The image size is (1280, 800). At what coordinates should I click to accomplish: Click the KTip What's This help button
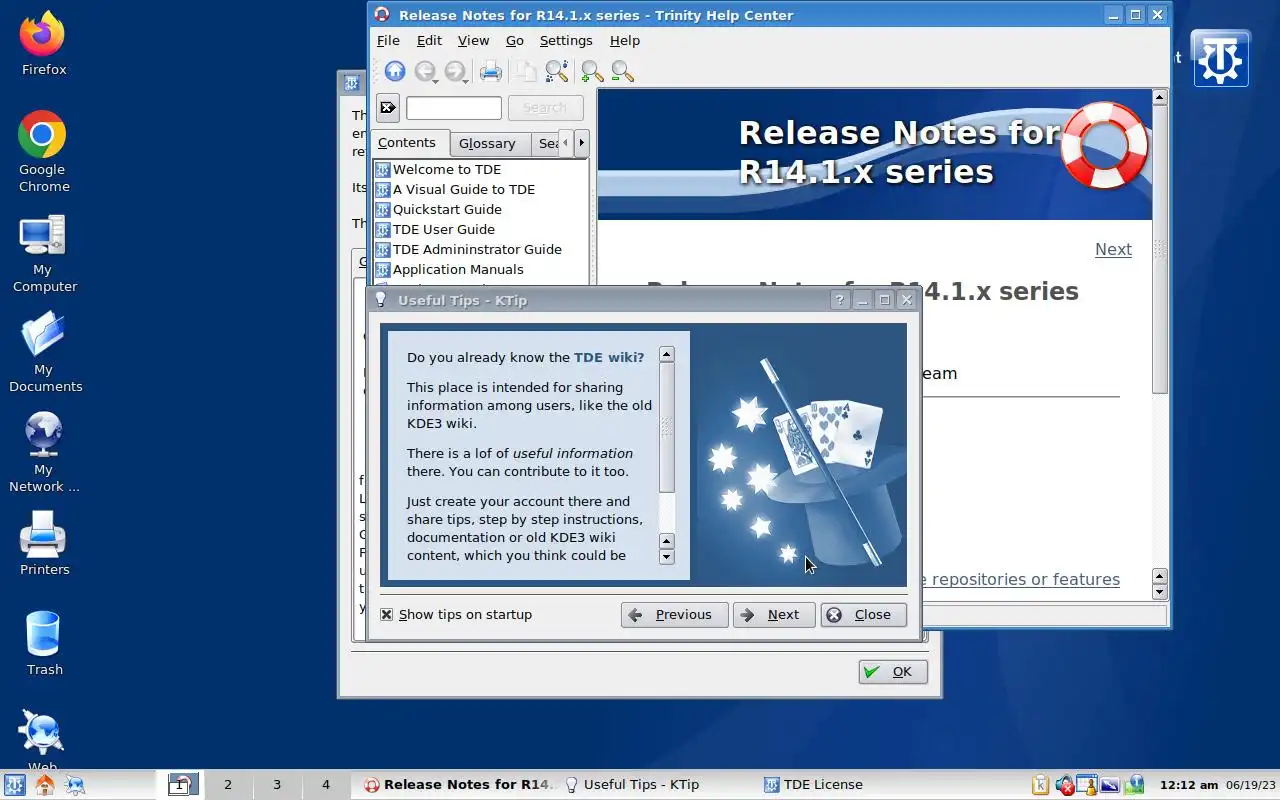[839, 300]
